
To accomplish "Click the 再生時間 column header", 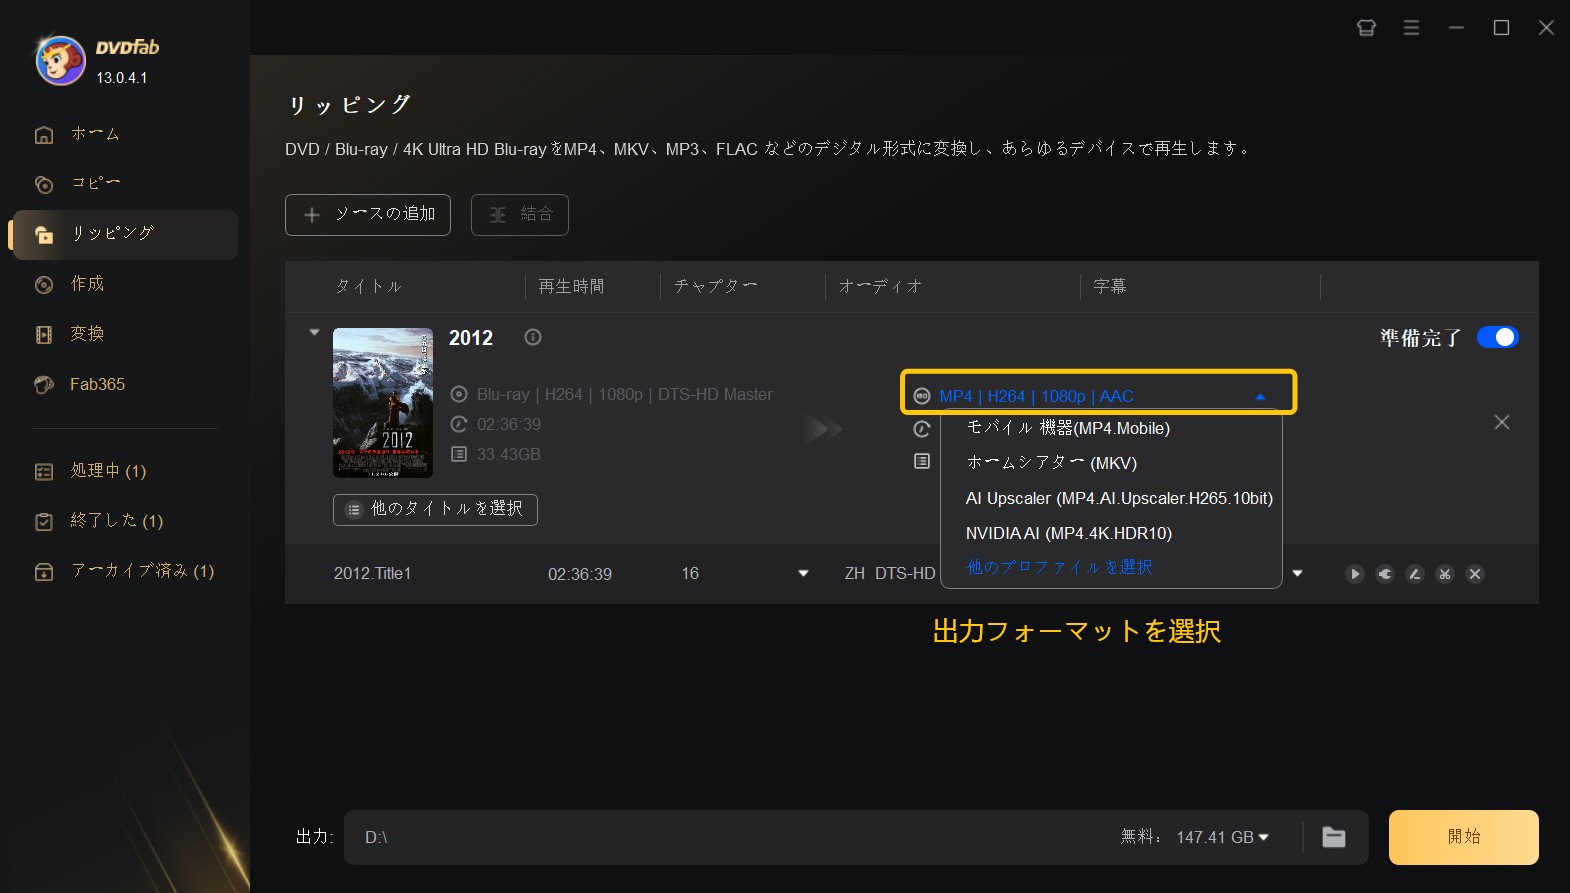I will click(x=571, y=287).
